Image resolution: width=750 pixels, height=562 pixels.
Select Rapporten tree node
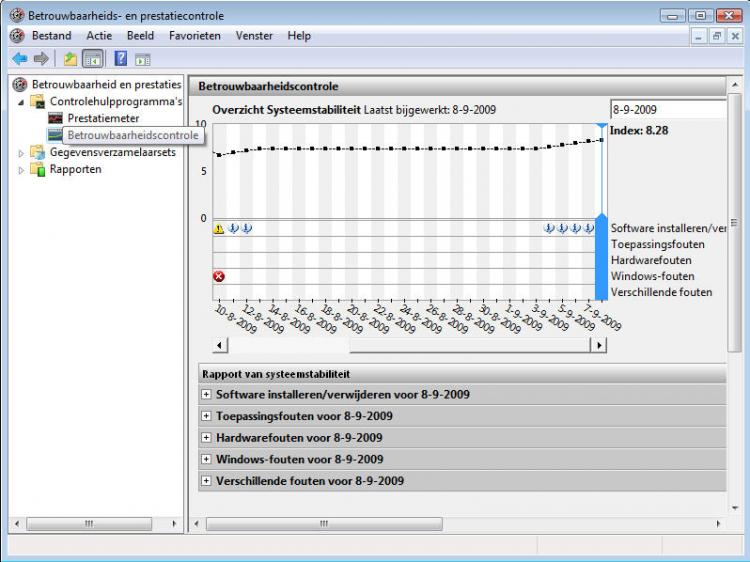(x=76, y=169)
